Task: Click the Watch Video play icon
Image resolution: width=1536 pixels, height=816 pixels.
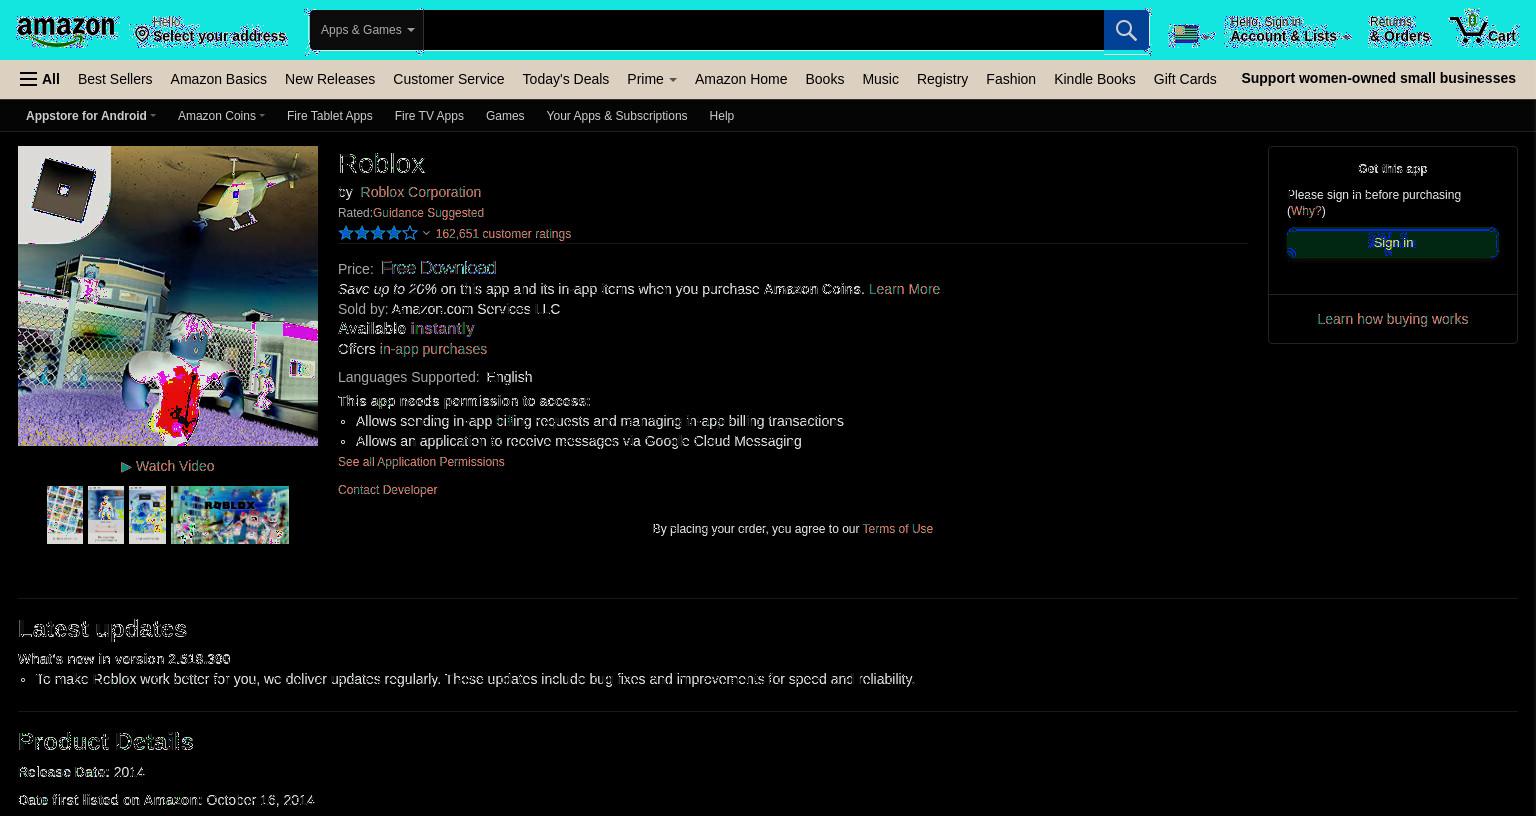Action: 126,466
